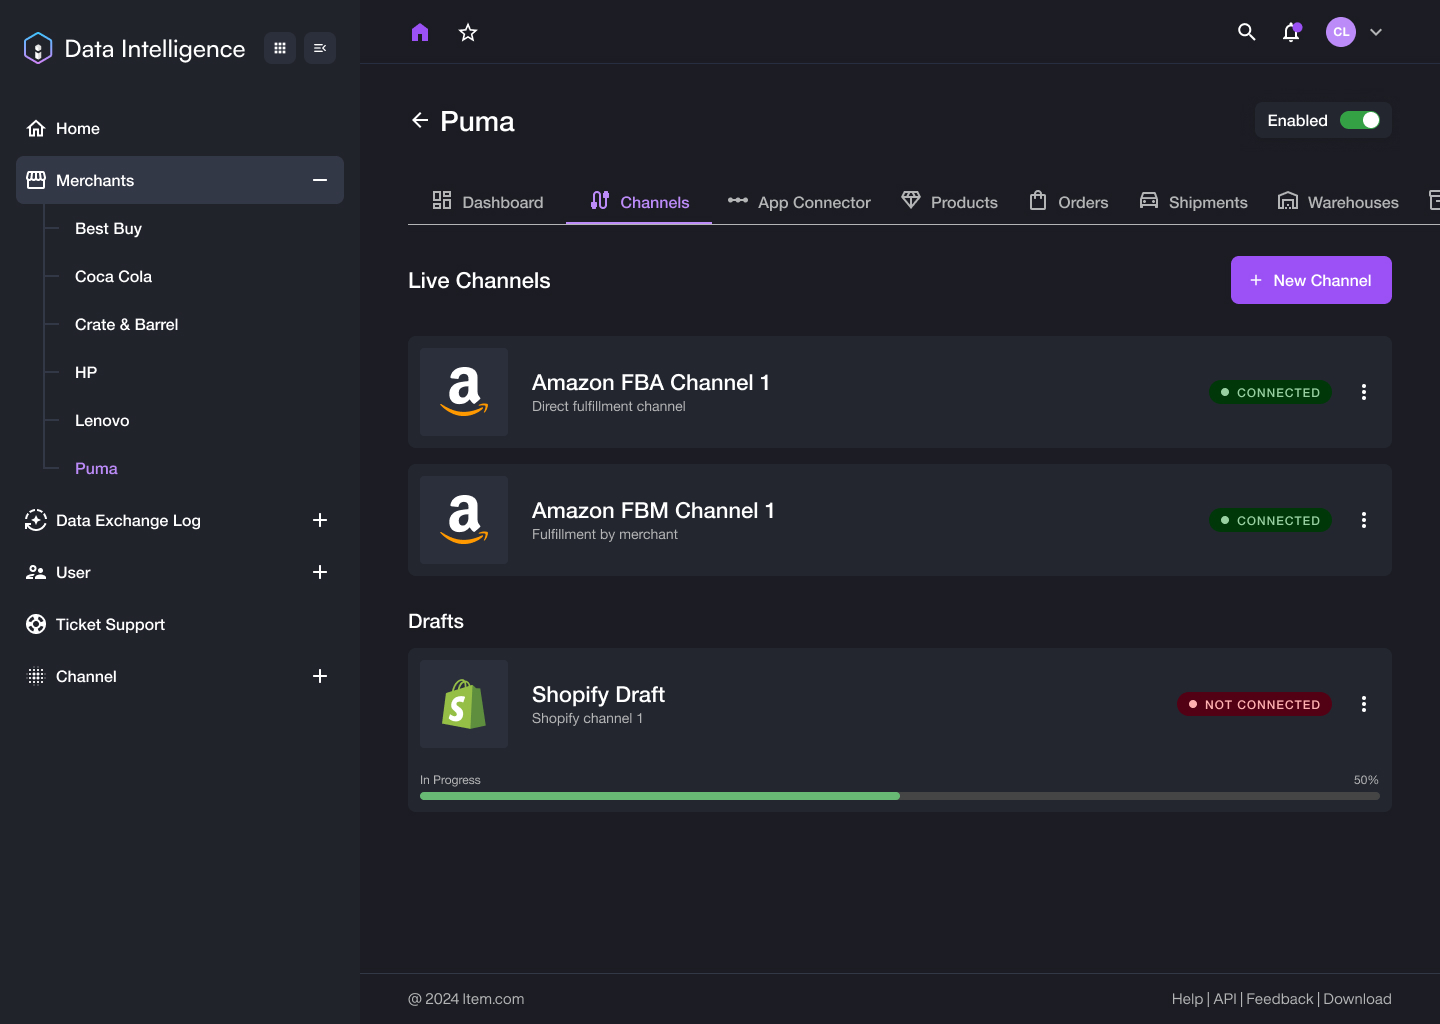This screenshot has height=1024, width=1440.
Task: Open the user account dropdown chevron
Action: (x=1376, y=32)
